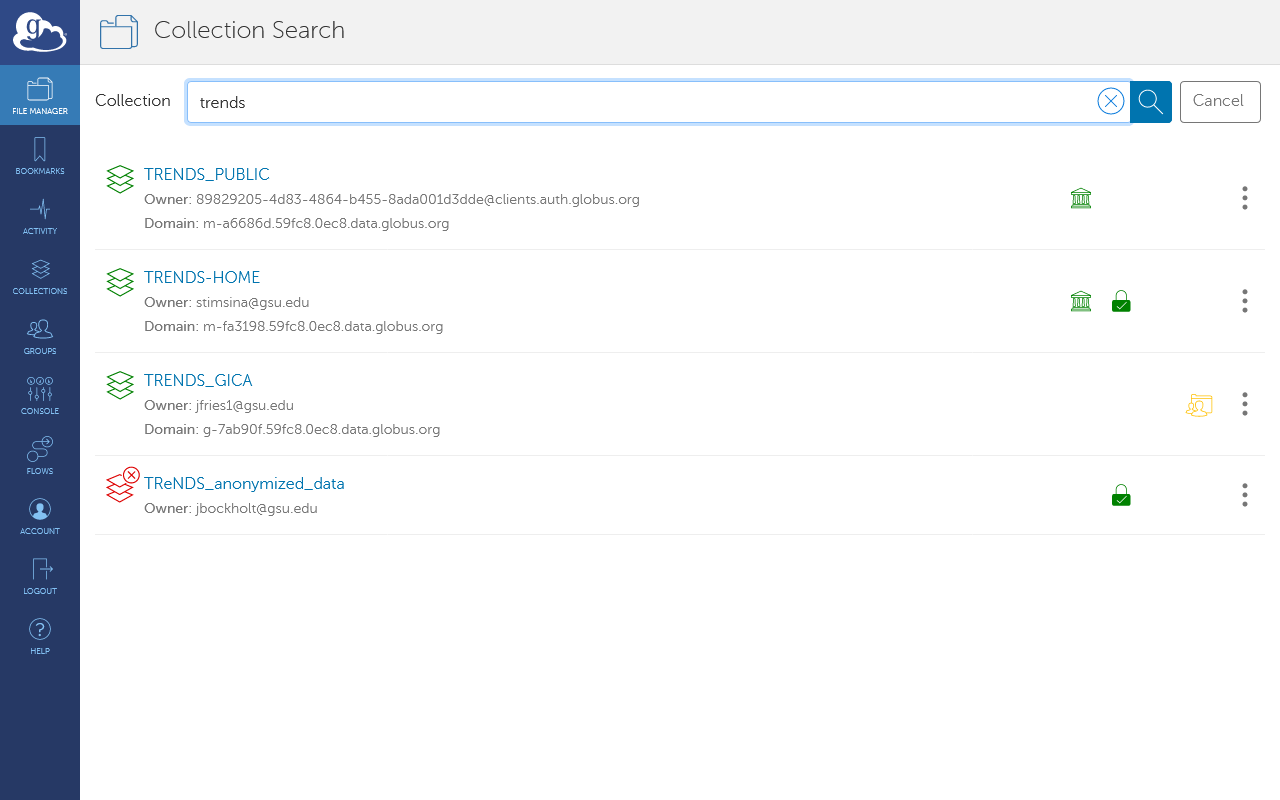The width and height of the screenshot is (1280, 800).
Task: Click the green lock icon on TRENDS-HOME row
Action: tap(1121, 301)
